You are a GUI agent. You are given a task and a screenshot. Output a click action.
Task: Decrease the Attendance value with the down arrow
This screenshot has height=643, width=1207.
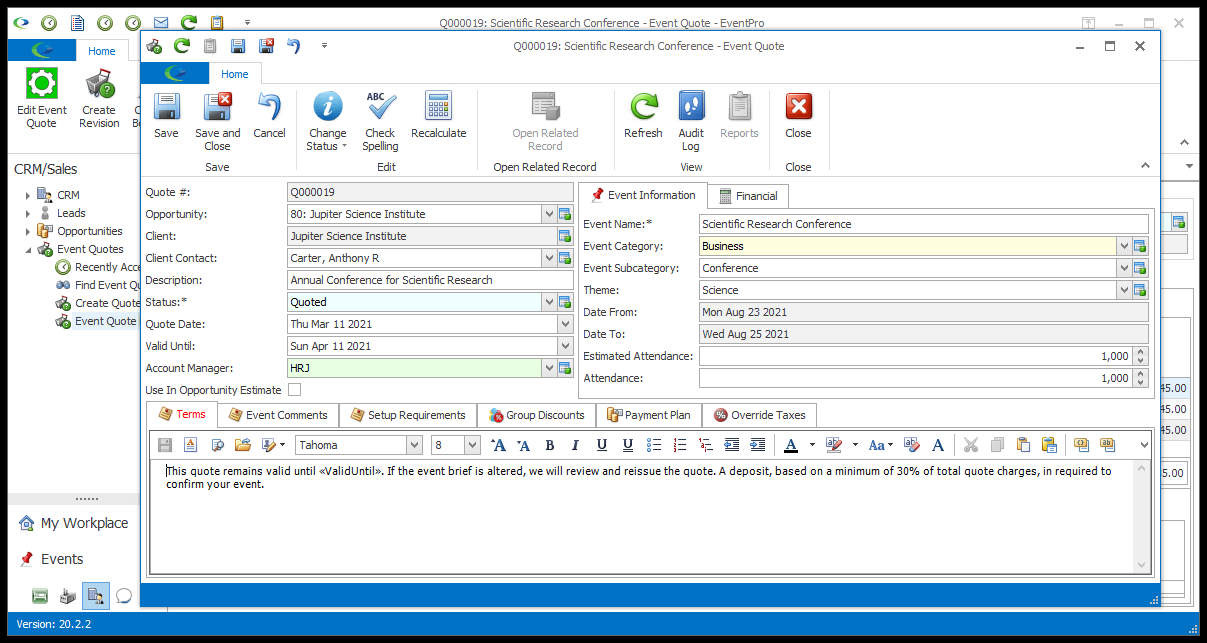[1142, 383]
